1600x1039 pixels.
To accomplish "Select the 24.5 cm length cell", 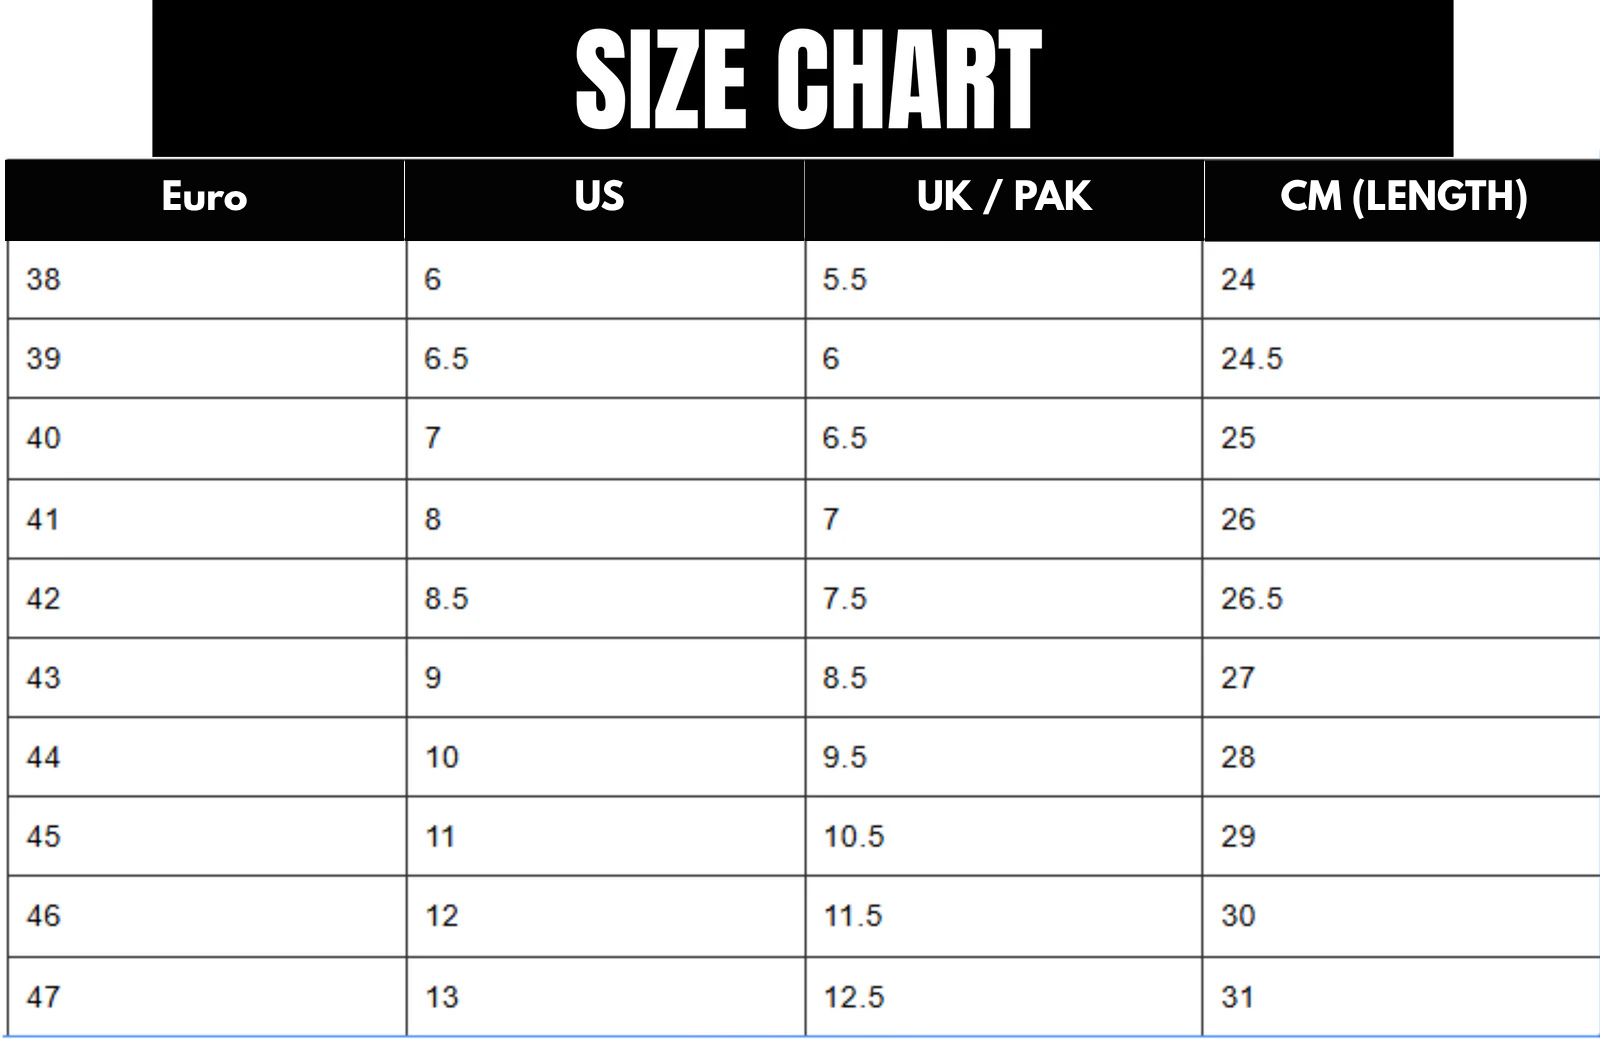I will 1251,359.
